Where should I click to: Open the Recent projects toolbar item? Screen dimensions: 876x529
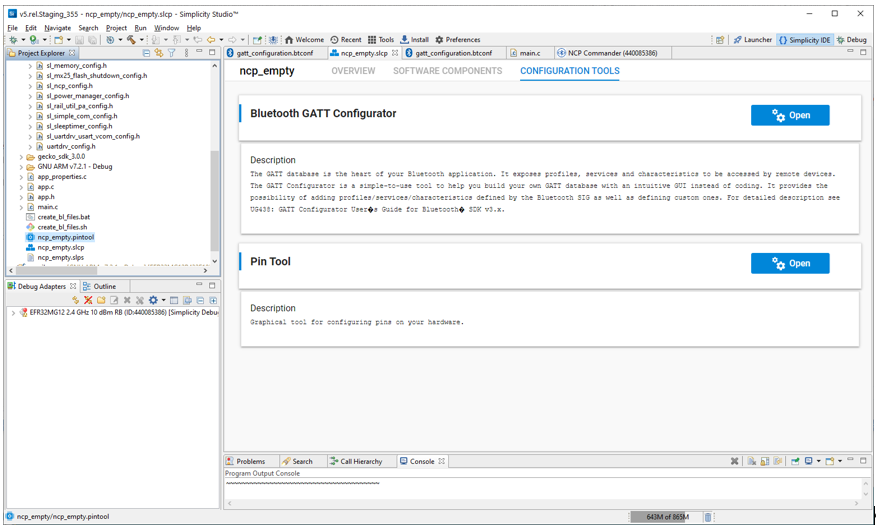[x=347, y=40]
